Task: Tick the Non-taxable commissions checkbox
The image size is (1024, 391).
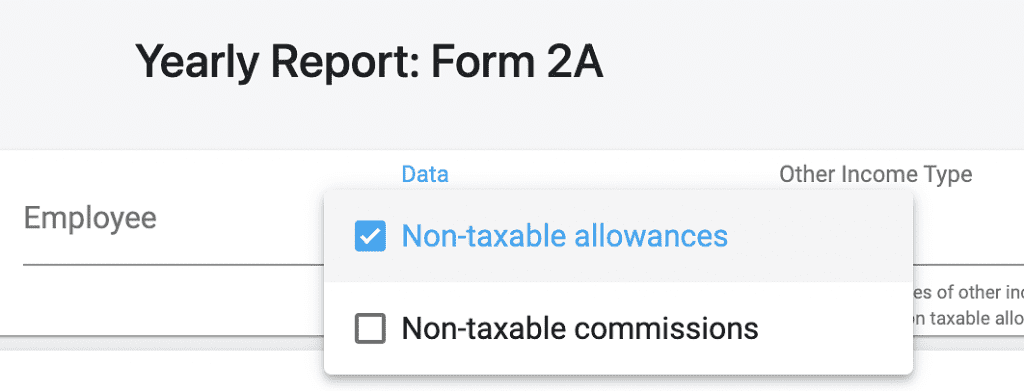Action: coord(370,328)
